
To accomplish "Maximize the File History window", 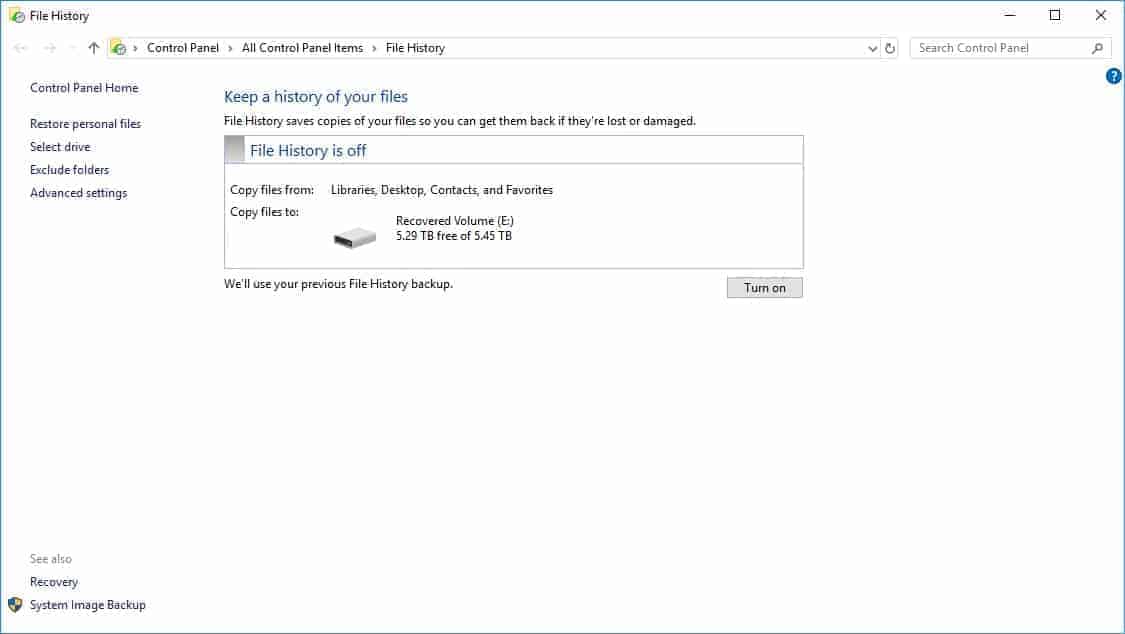I will (1055, 15).
